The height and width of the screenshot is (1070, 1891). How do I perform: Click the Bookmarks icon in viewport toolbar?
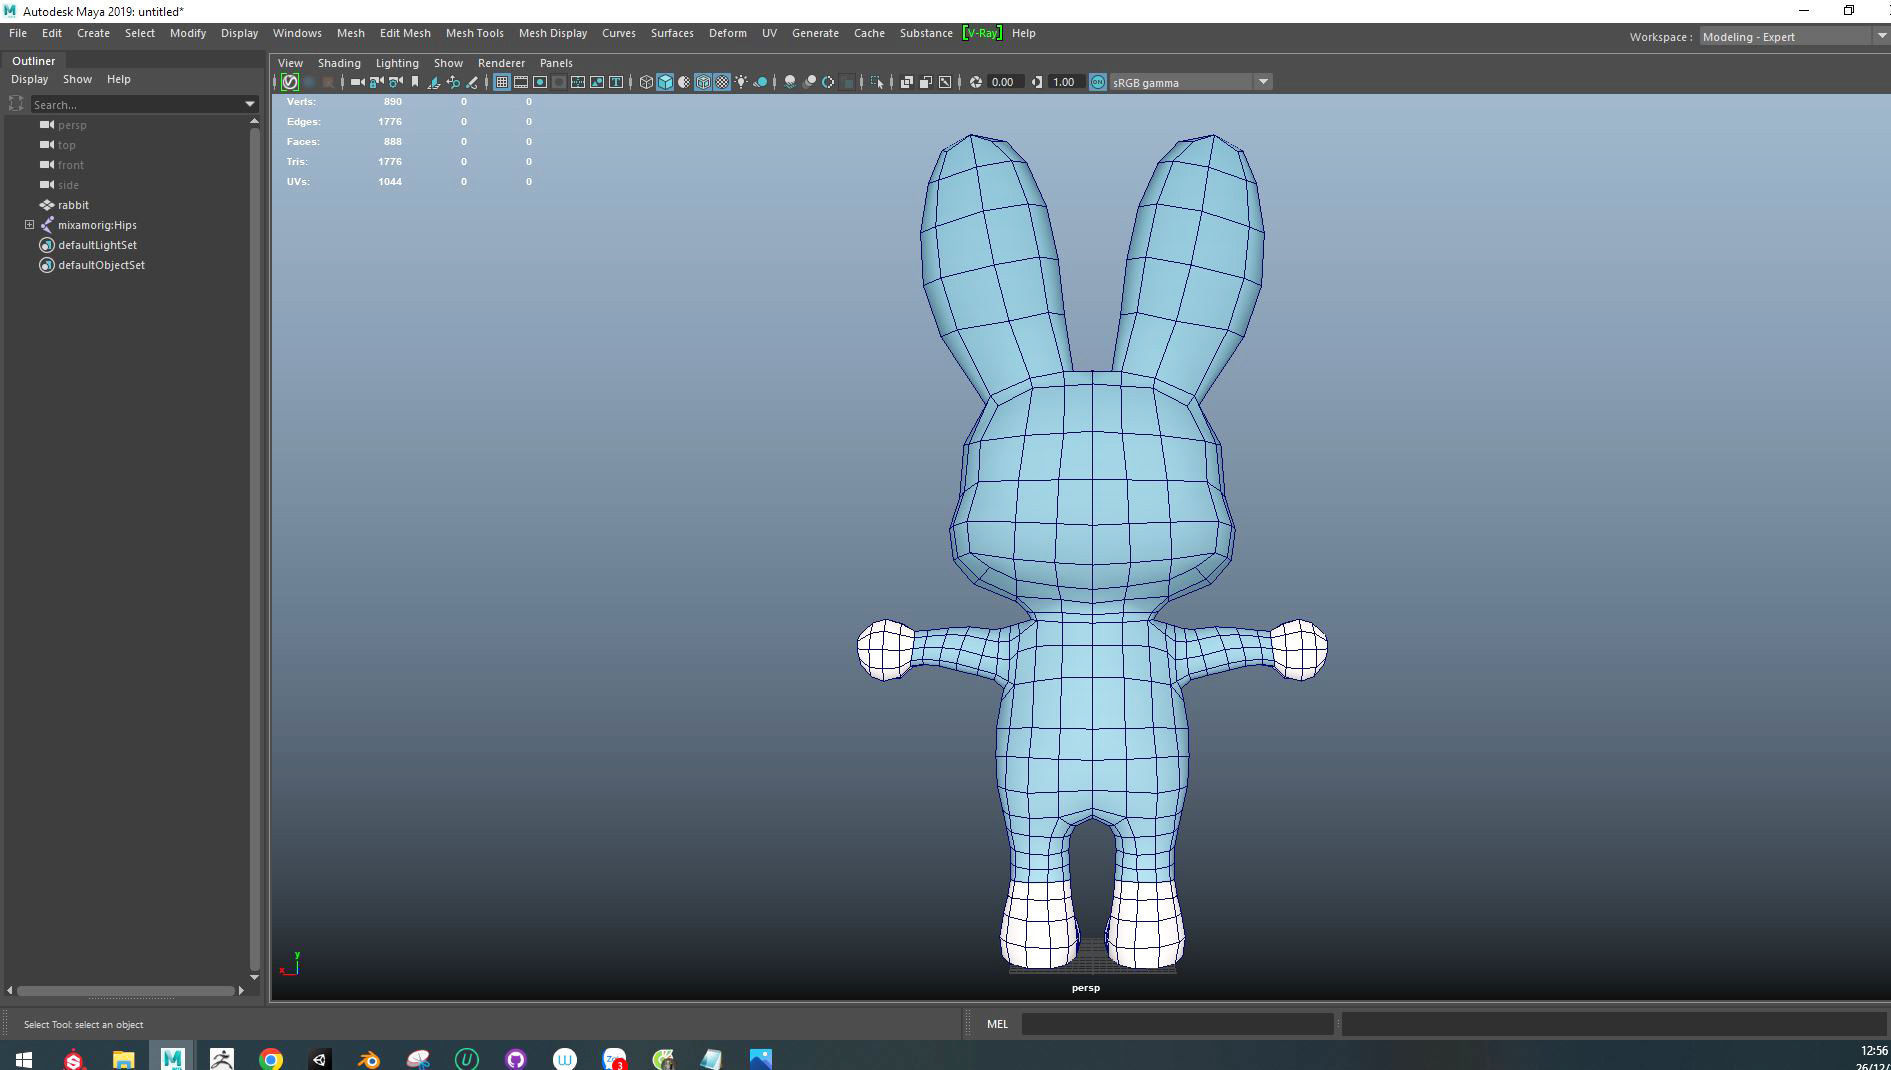pyautogui.click(x=415, y=82)
